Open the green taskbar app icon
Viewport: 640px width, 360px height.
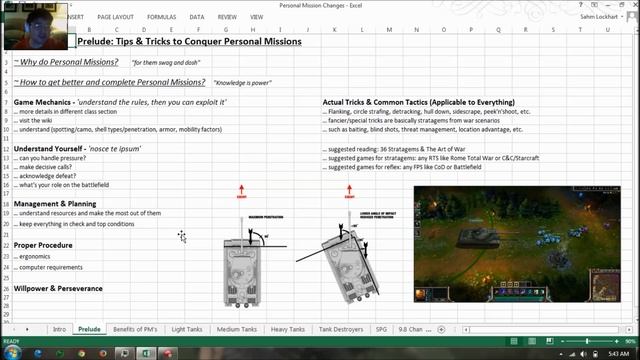click(x=60, y=353)
